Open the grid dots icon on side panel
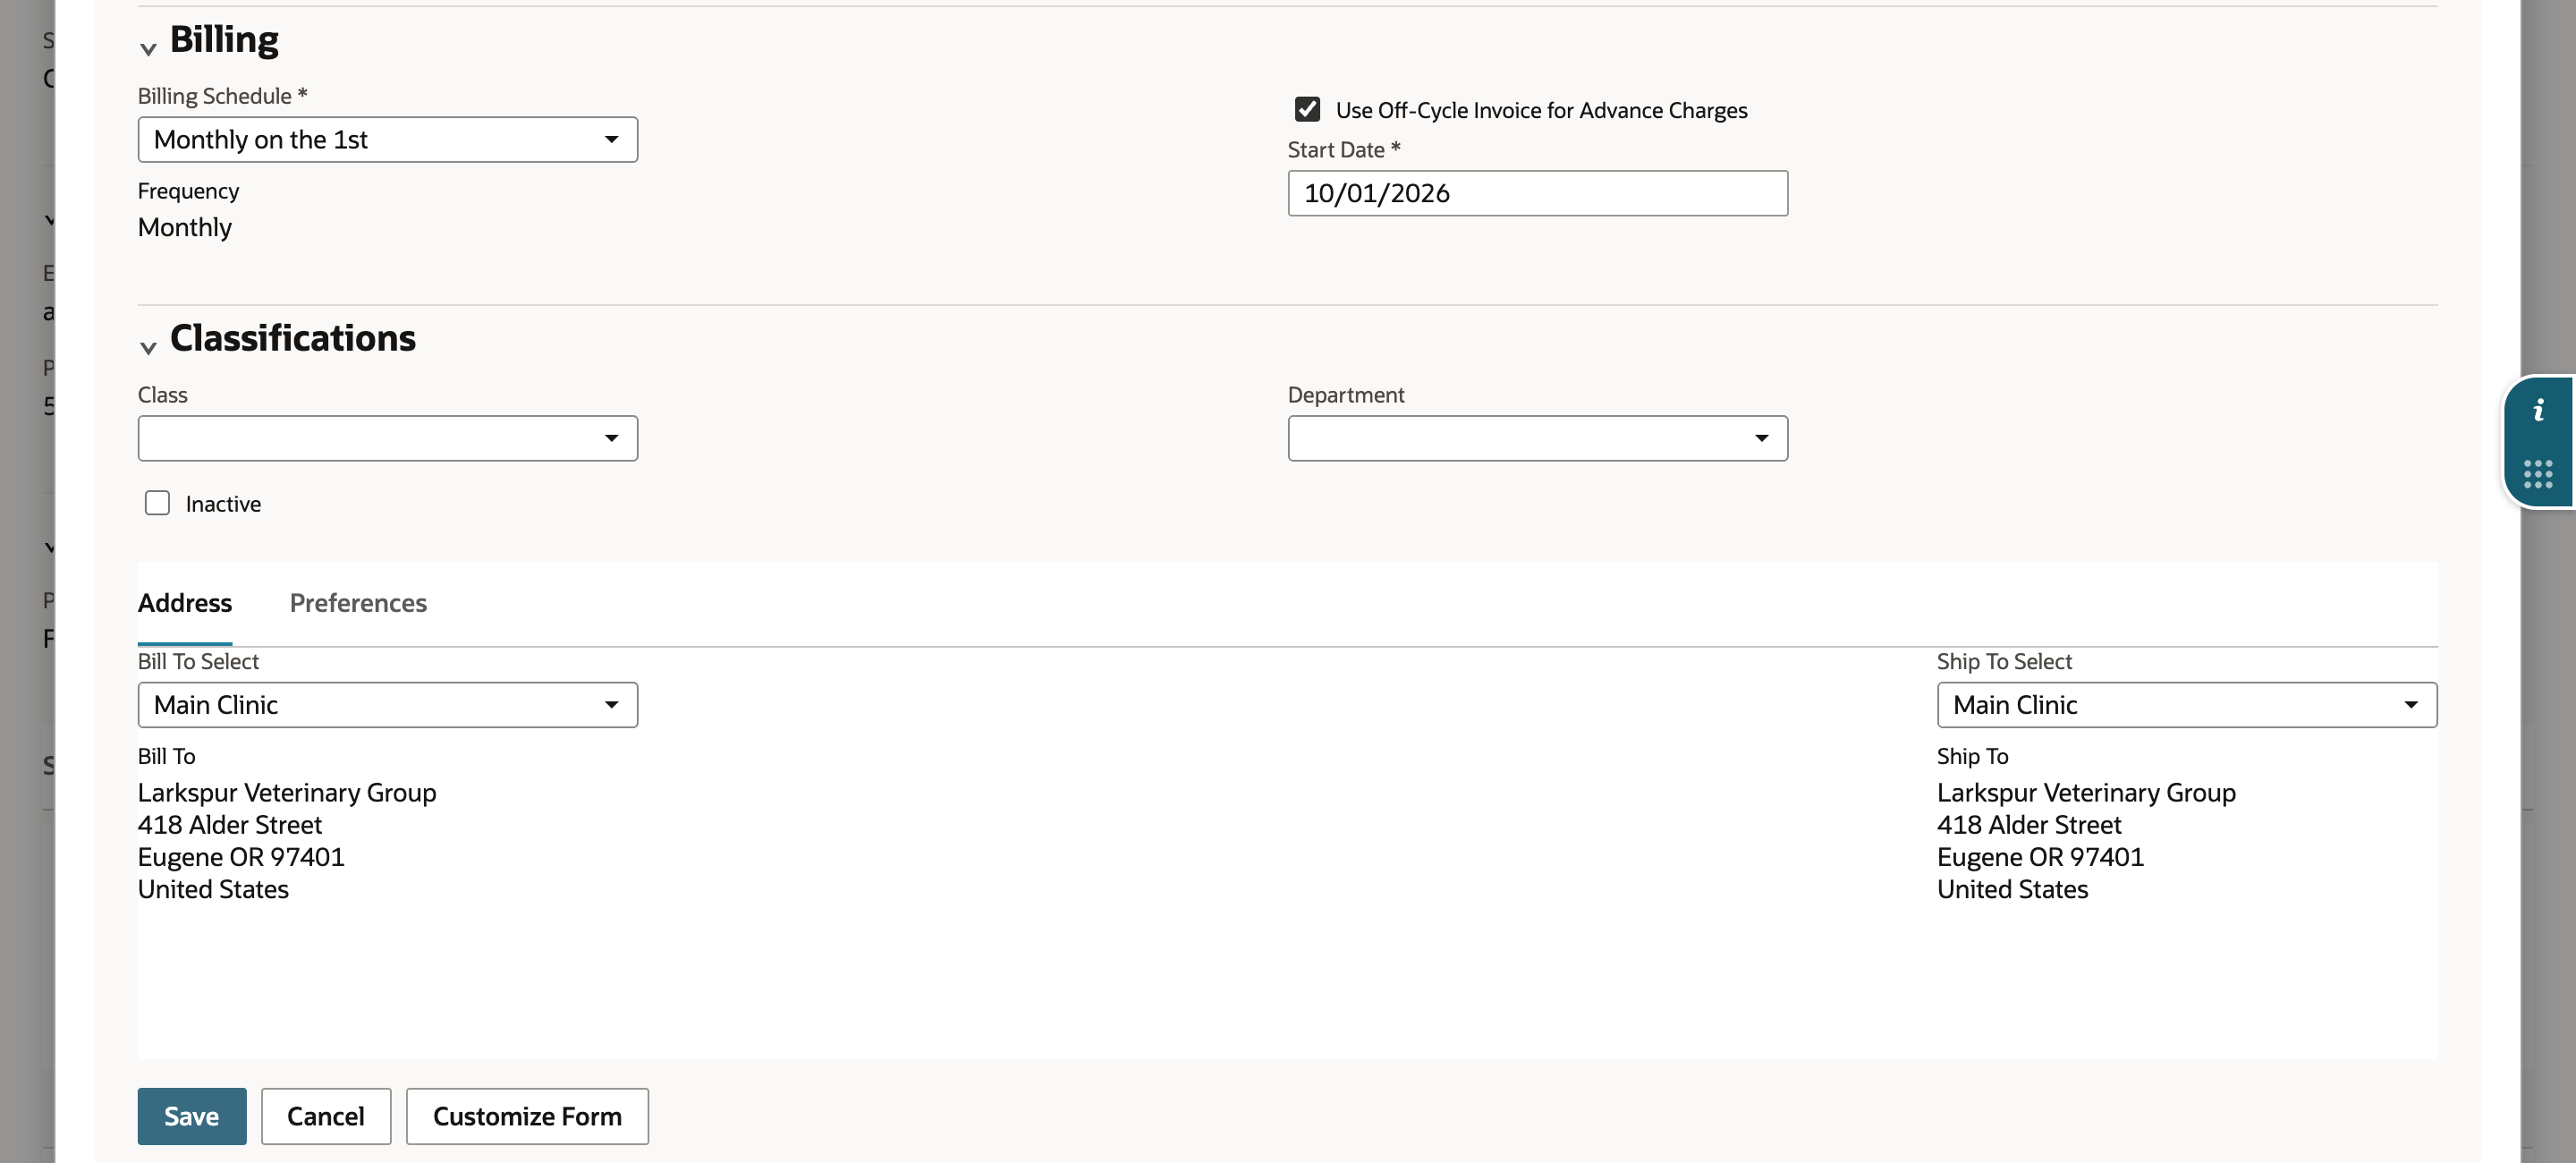The width and height of the screenshot is (2576, 1163). click(x=2538, y=474)
